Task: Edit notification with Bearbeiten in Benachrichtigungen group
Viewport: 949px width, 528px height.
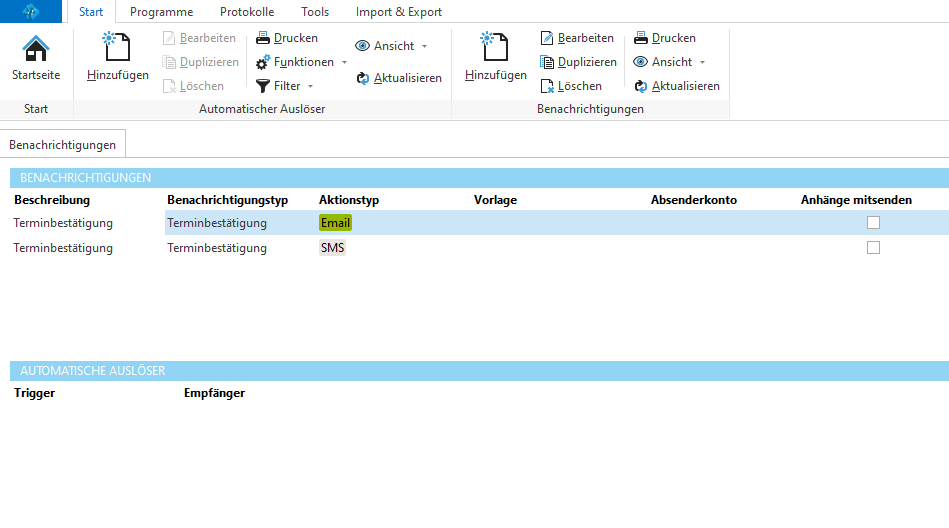Action: [577, 38]
